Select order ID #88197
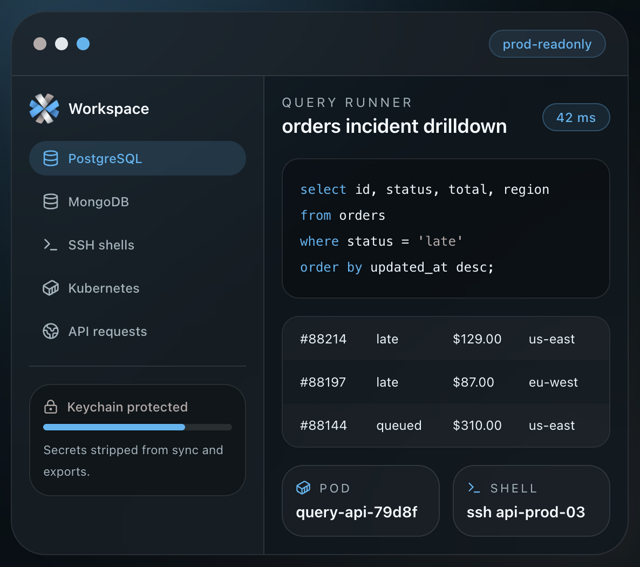This screenshot has width=640, height=567. click(x=322, y=382)
